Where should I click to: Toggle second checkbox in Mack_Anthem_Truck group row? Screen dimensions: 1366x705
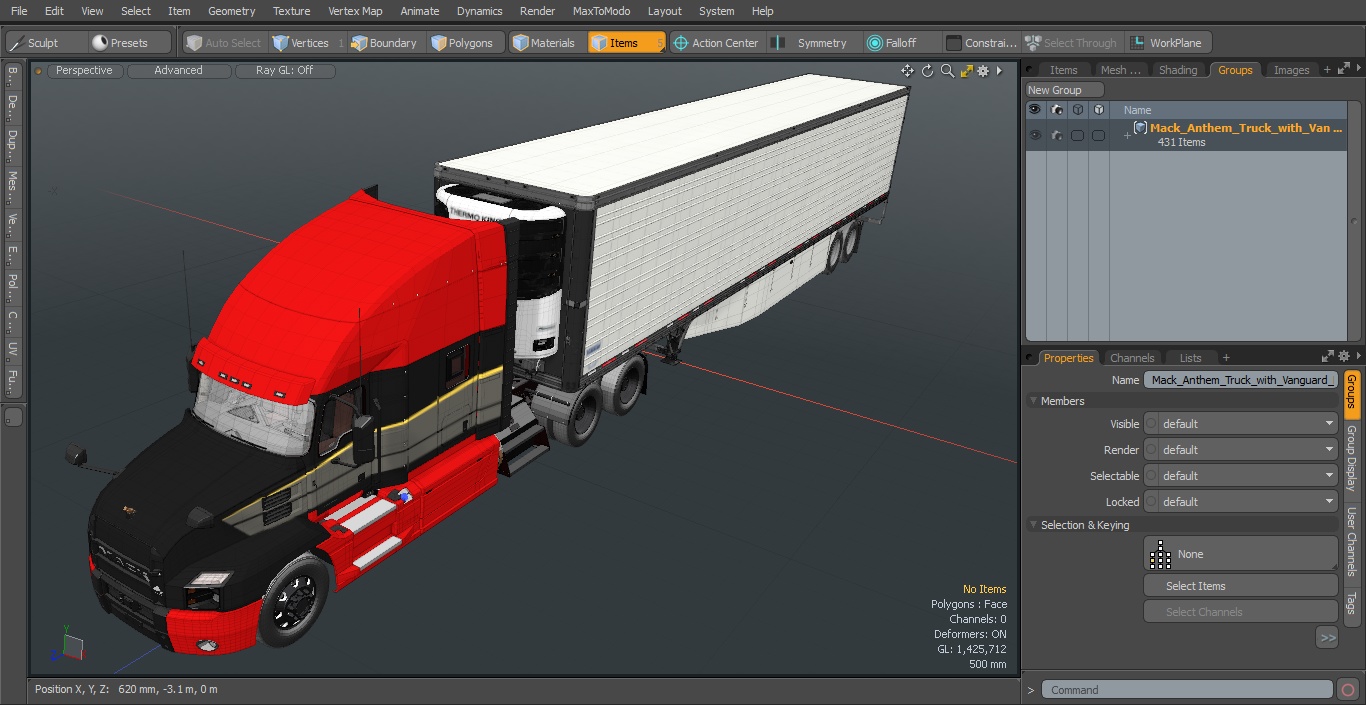click(x=1098, y=135)
